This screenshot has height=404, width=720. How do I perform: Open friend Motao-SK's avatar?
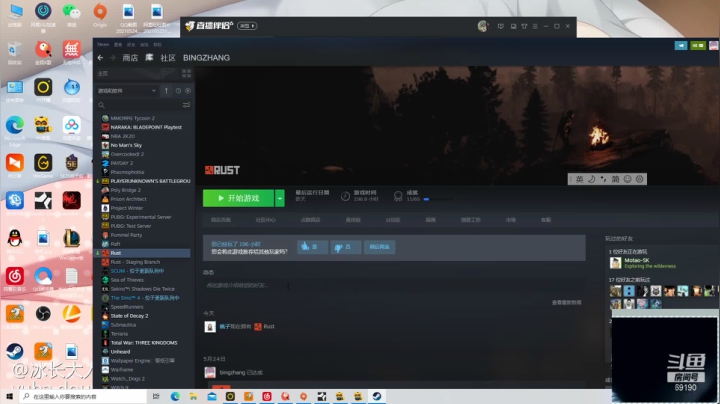pos(615,263)
